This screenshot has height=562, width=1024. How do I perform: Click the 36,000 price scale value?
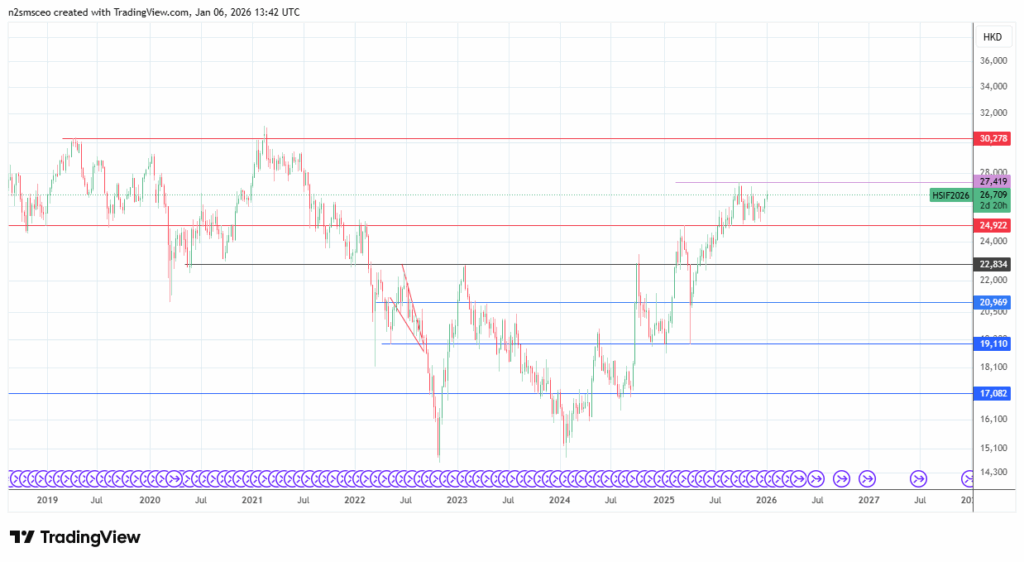click(993, 61)
